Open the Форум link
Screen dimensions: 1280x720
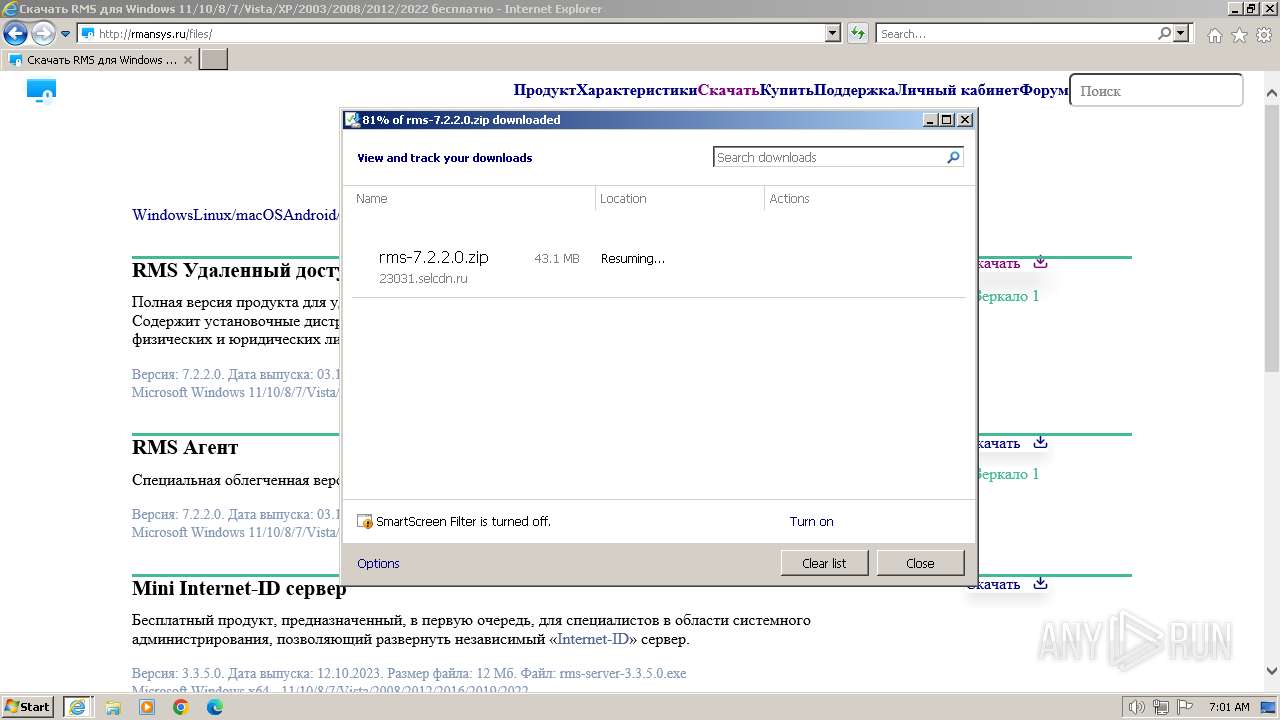point(1044,90)
